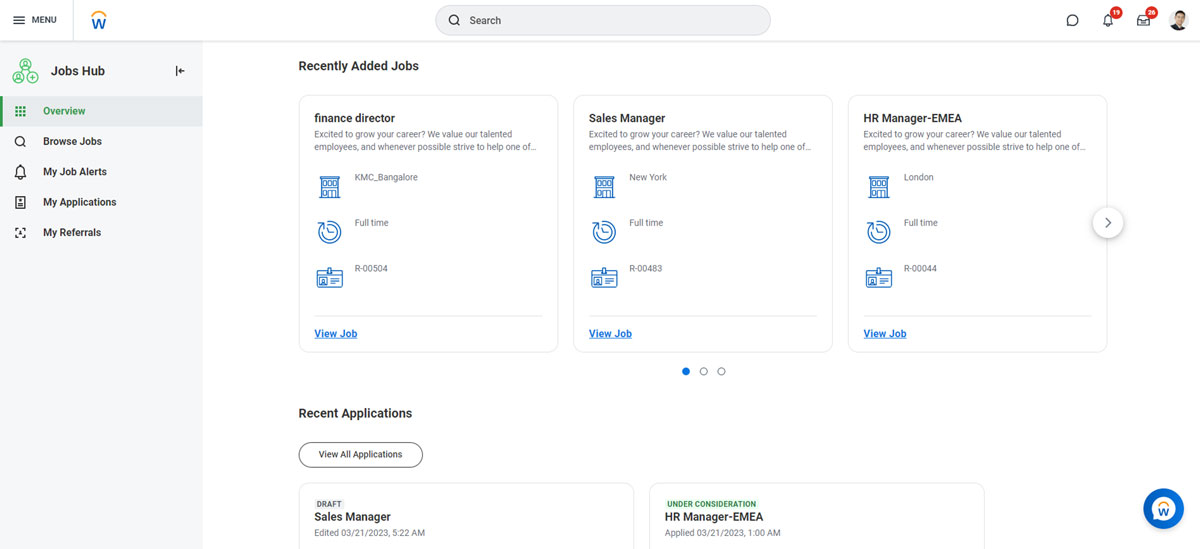1200x549 pixels.
Task: Click finance director card title
Action: point(355,118)
